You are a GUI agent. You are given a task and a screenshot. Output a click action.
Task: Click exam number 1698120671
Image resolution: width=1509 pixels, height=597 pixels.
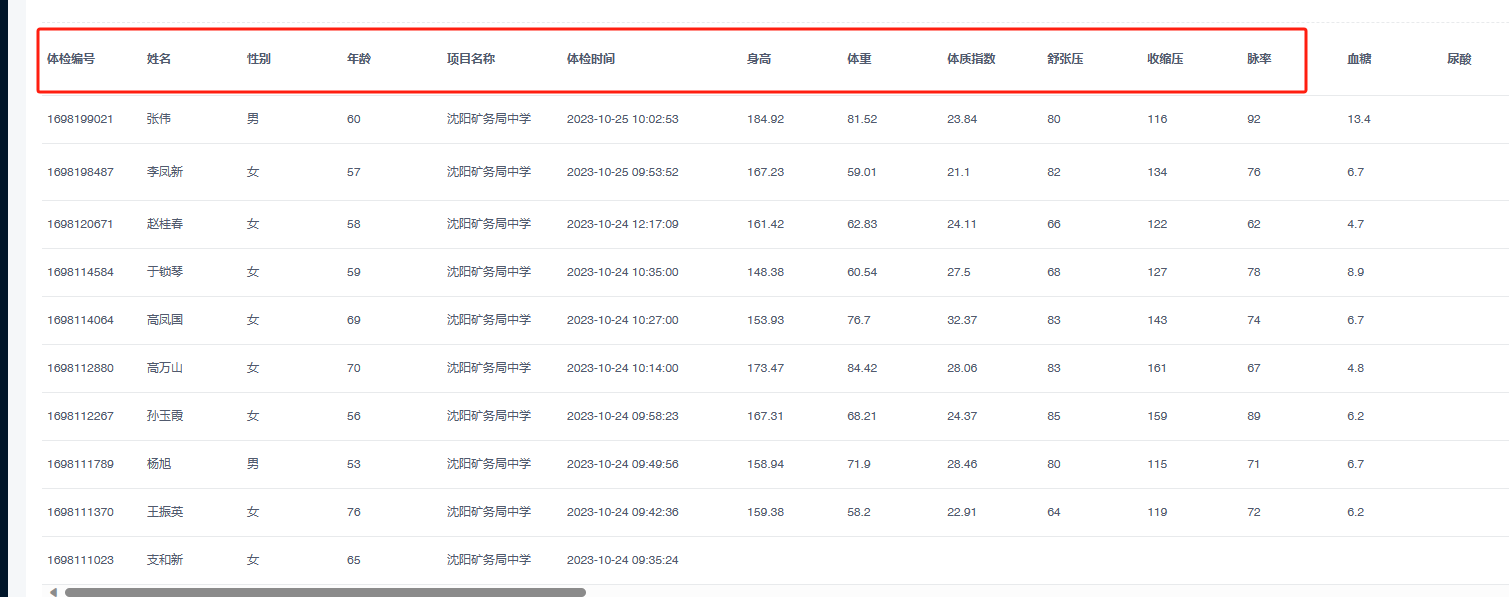(x=80, y=224)
